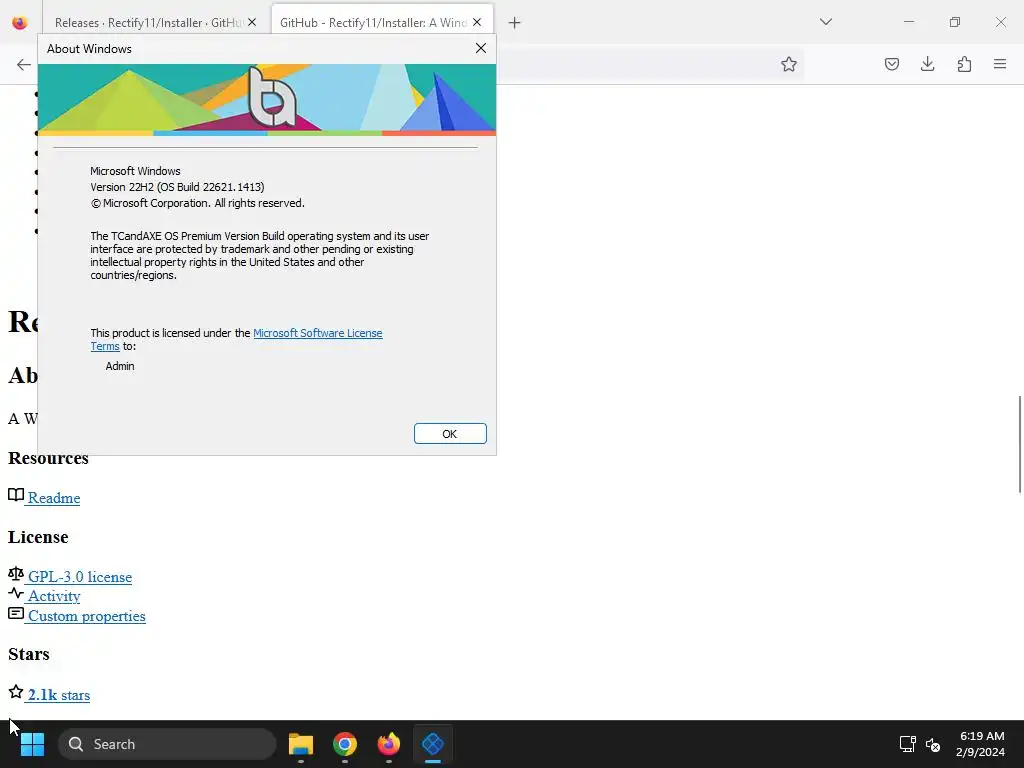The height and width of the screenshot is (768, 1024).
Task: Open the 2.1k stars link
Action: pos(59,695)
